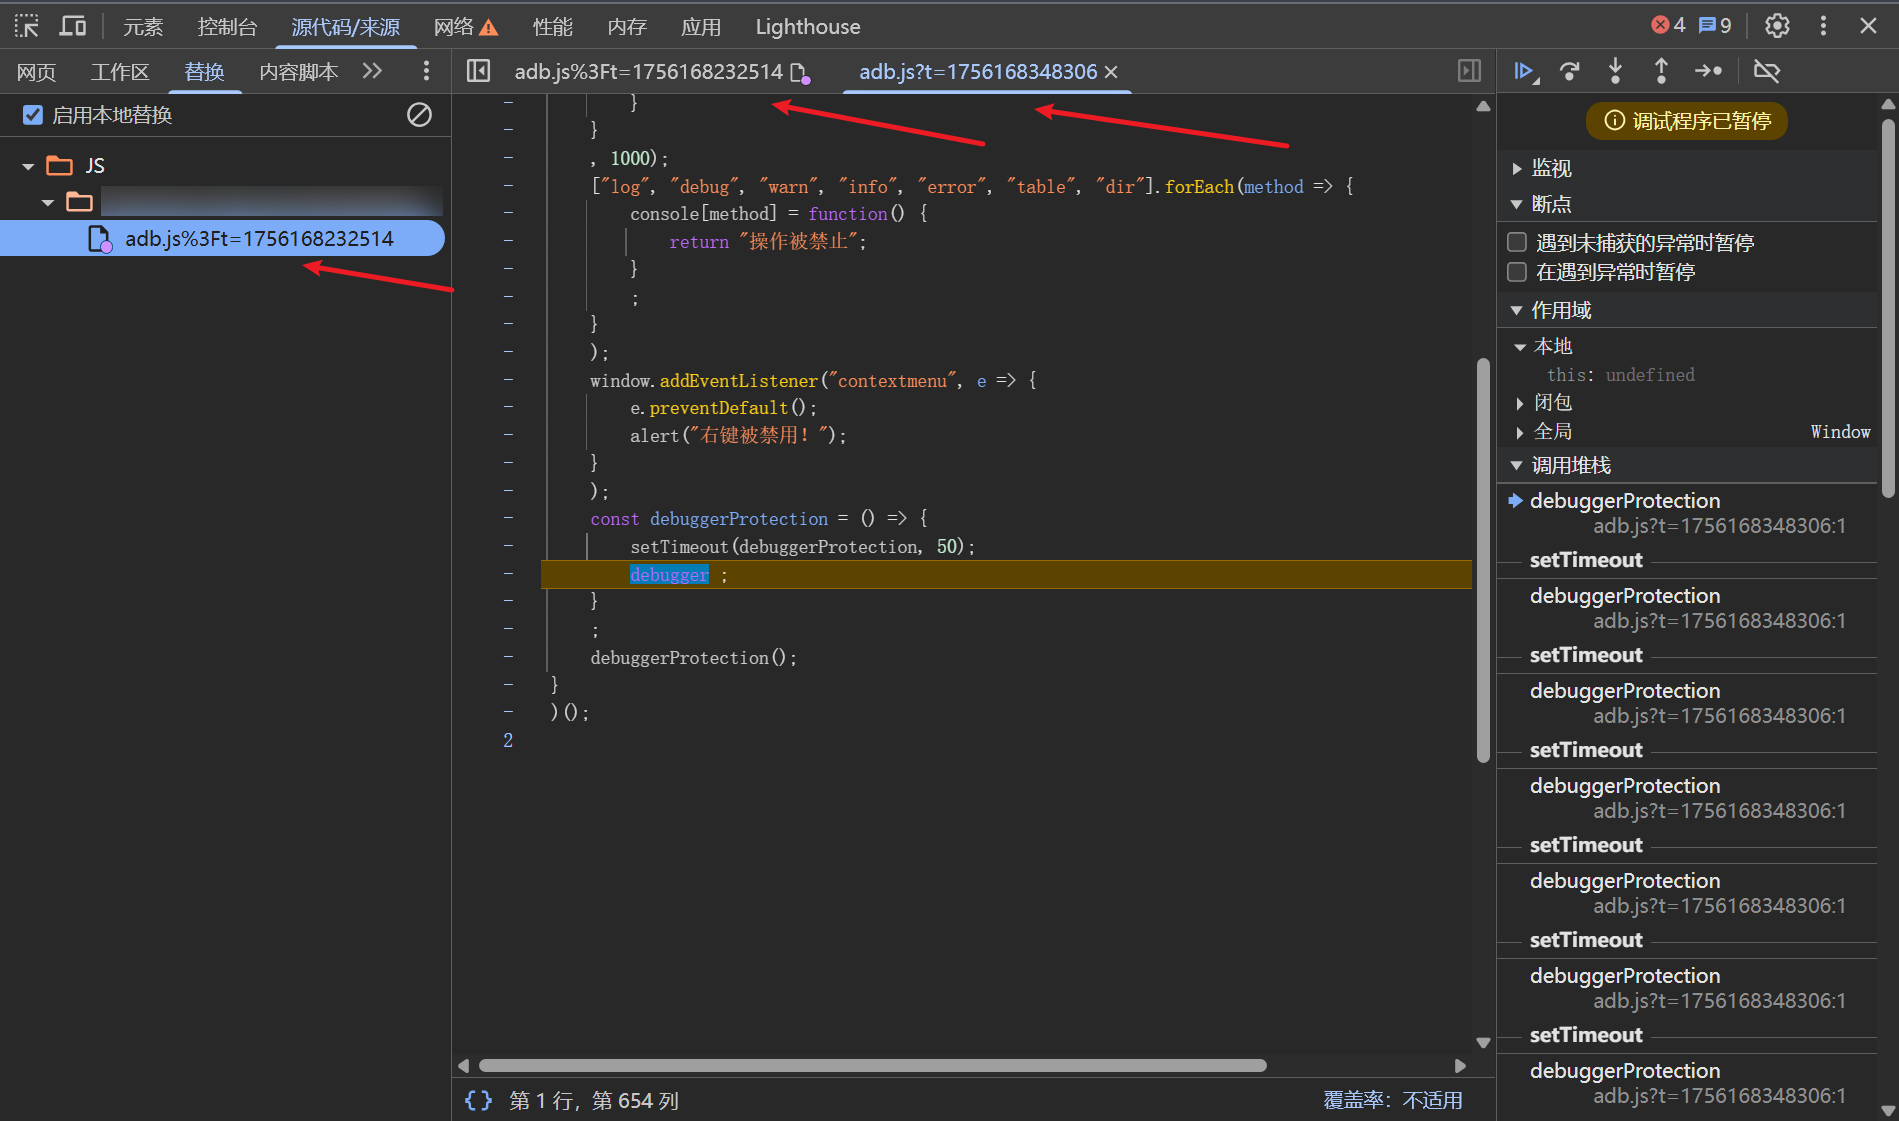Collapse the JS folder tree
1899x1121 pixels.
(28, 166)
